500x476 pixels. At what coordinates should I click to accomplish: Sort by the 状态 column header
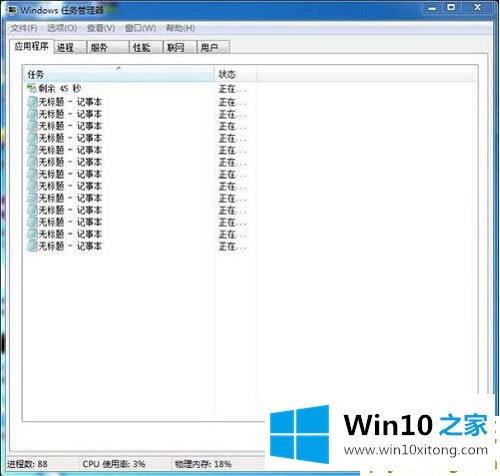click(236, 74)
